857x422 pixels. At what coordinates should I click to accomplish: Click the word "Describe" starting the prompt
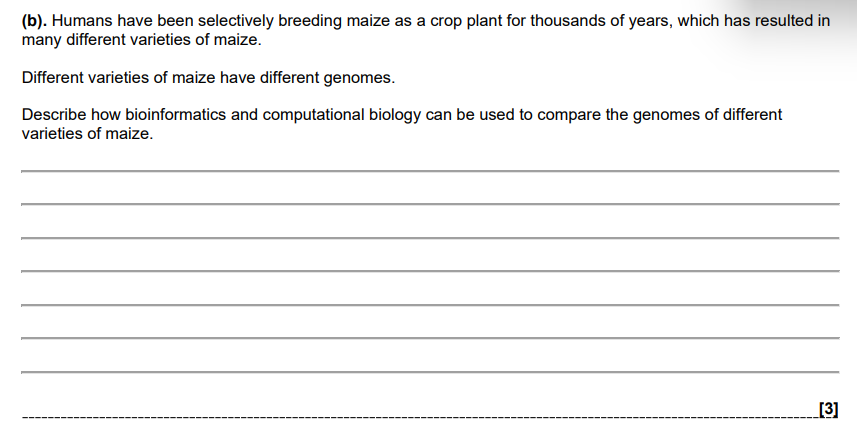[53, 114]
